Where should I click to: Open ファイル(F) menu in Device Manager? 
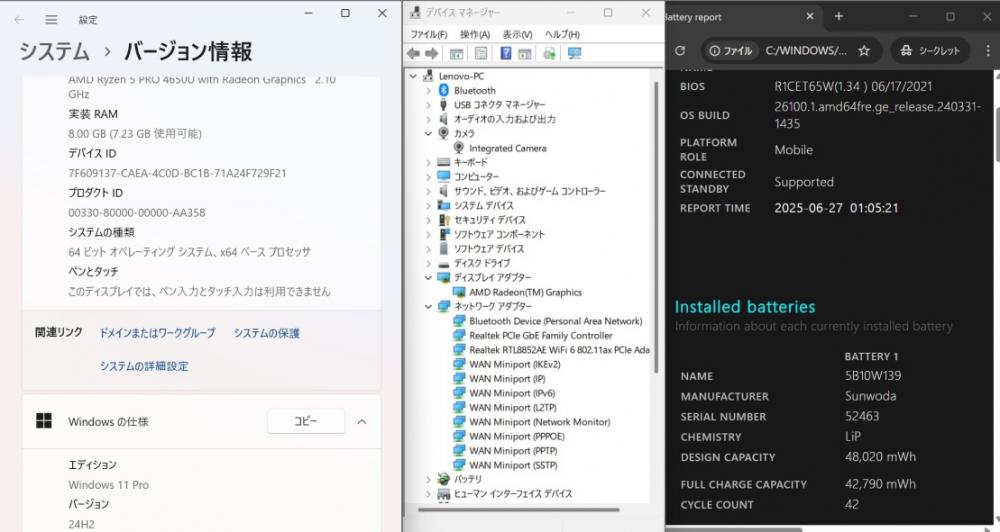[x=429, y=34]
